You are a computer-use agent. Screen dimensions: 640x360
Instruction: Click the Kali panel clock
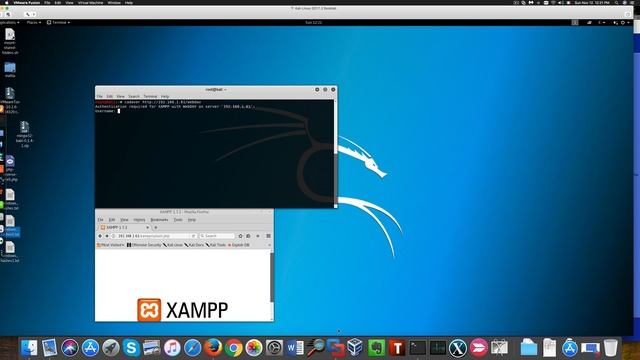[313, 22]
